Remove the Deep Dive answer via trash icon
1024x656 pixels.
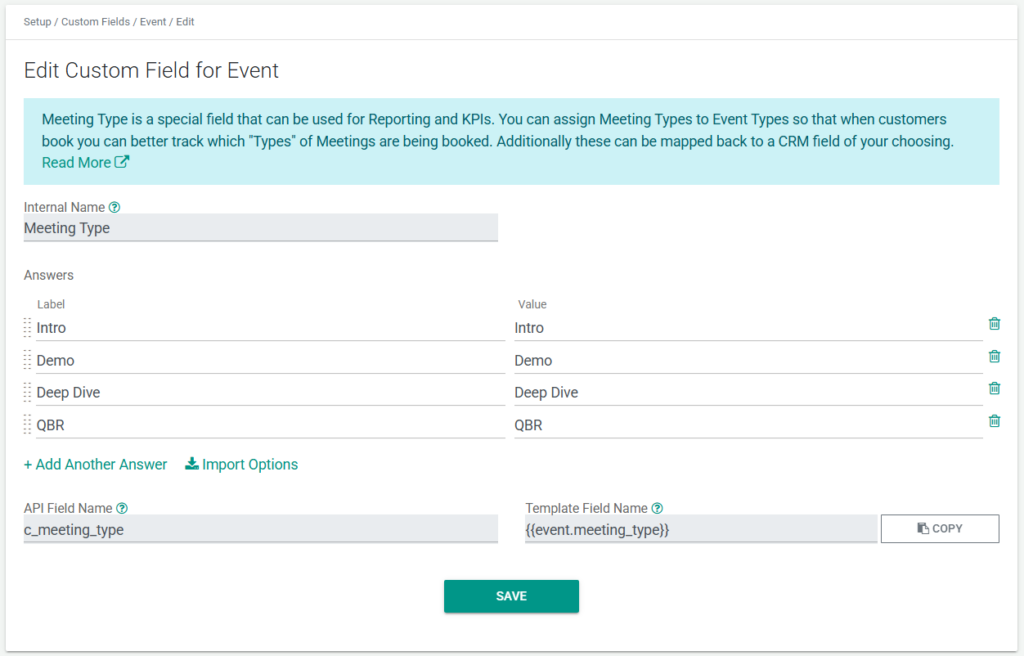point(994,388)
